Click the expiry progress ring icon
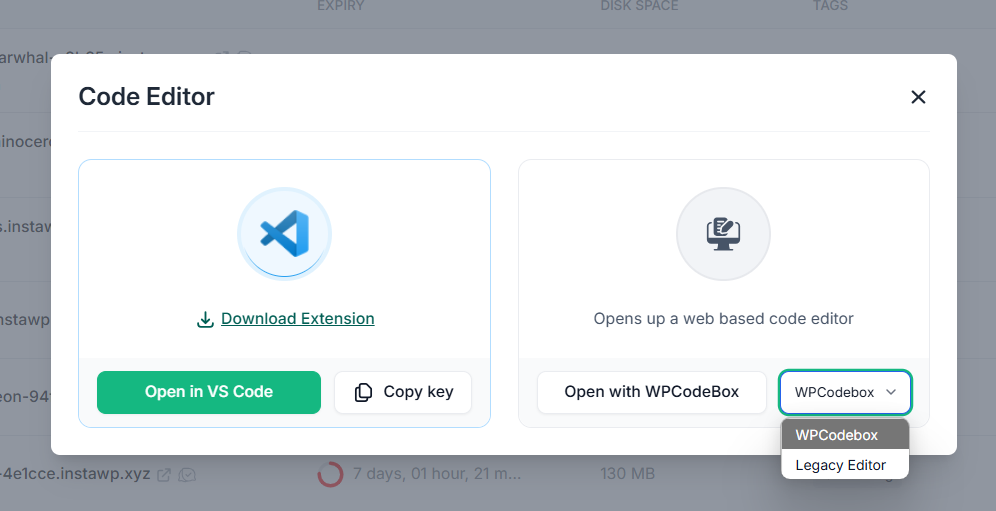 [330, 474]
